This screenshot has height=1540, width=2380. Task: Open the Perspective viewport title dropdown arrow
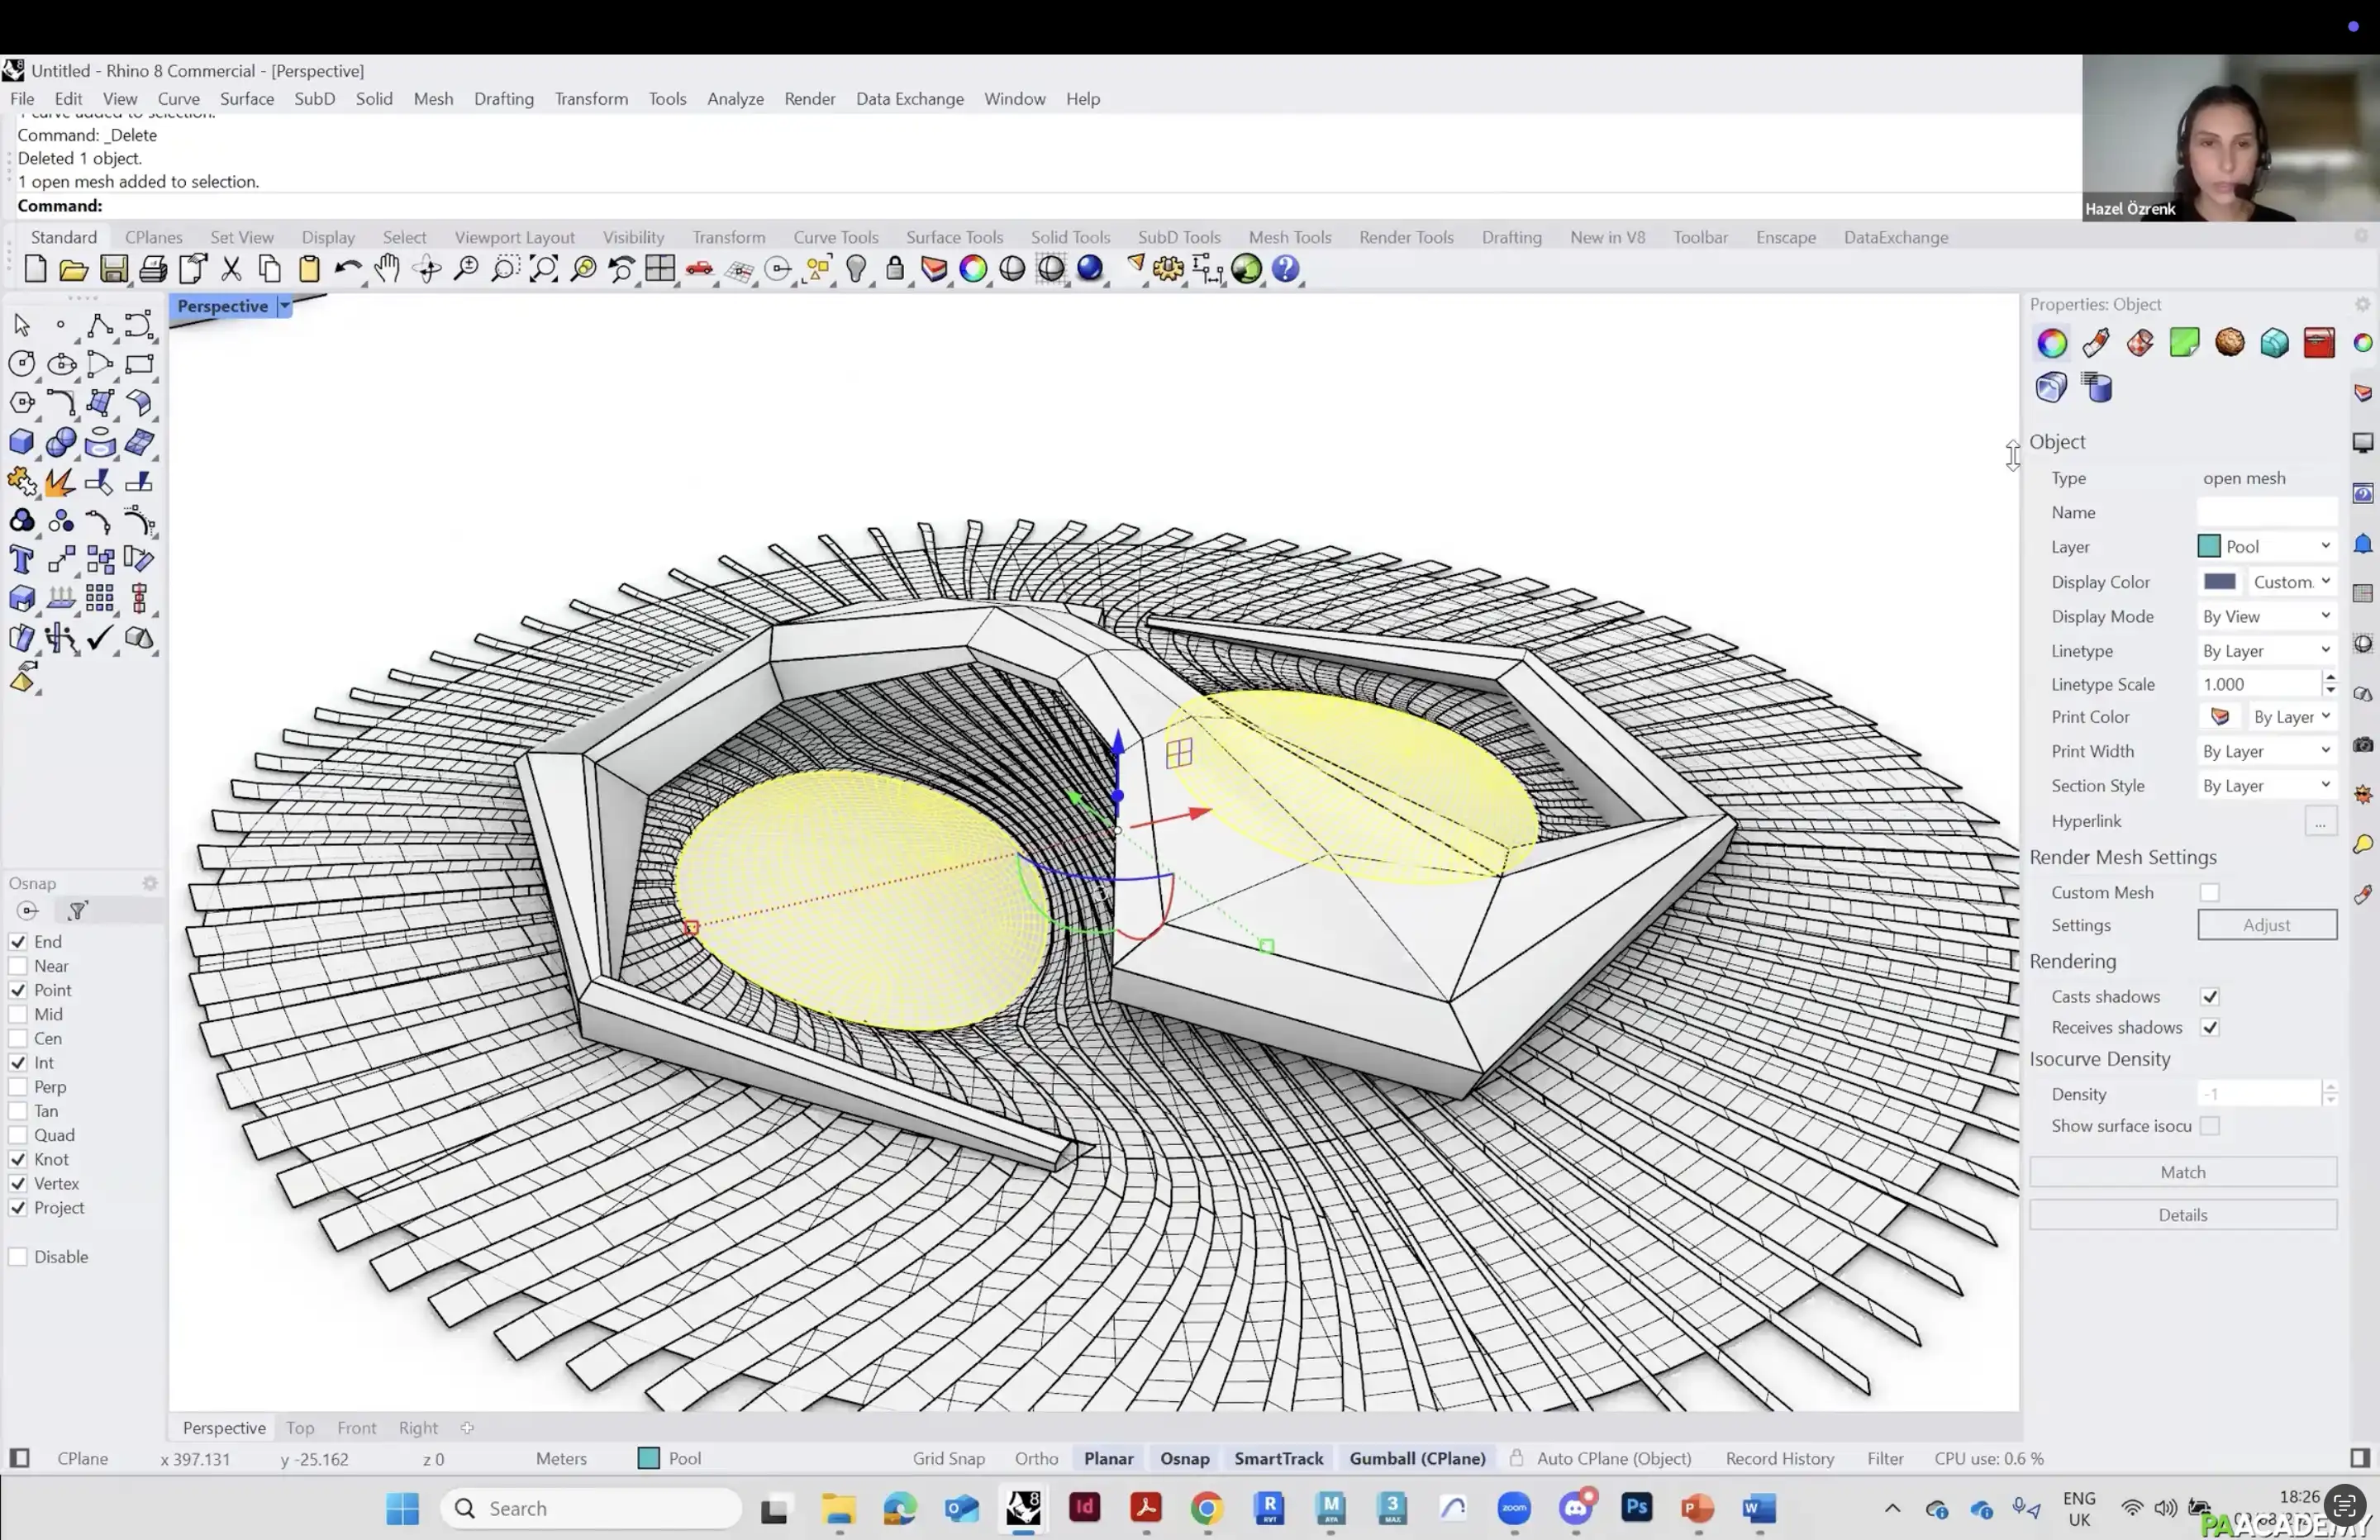click(285, 306)
